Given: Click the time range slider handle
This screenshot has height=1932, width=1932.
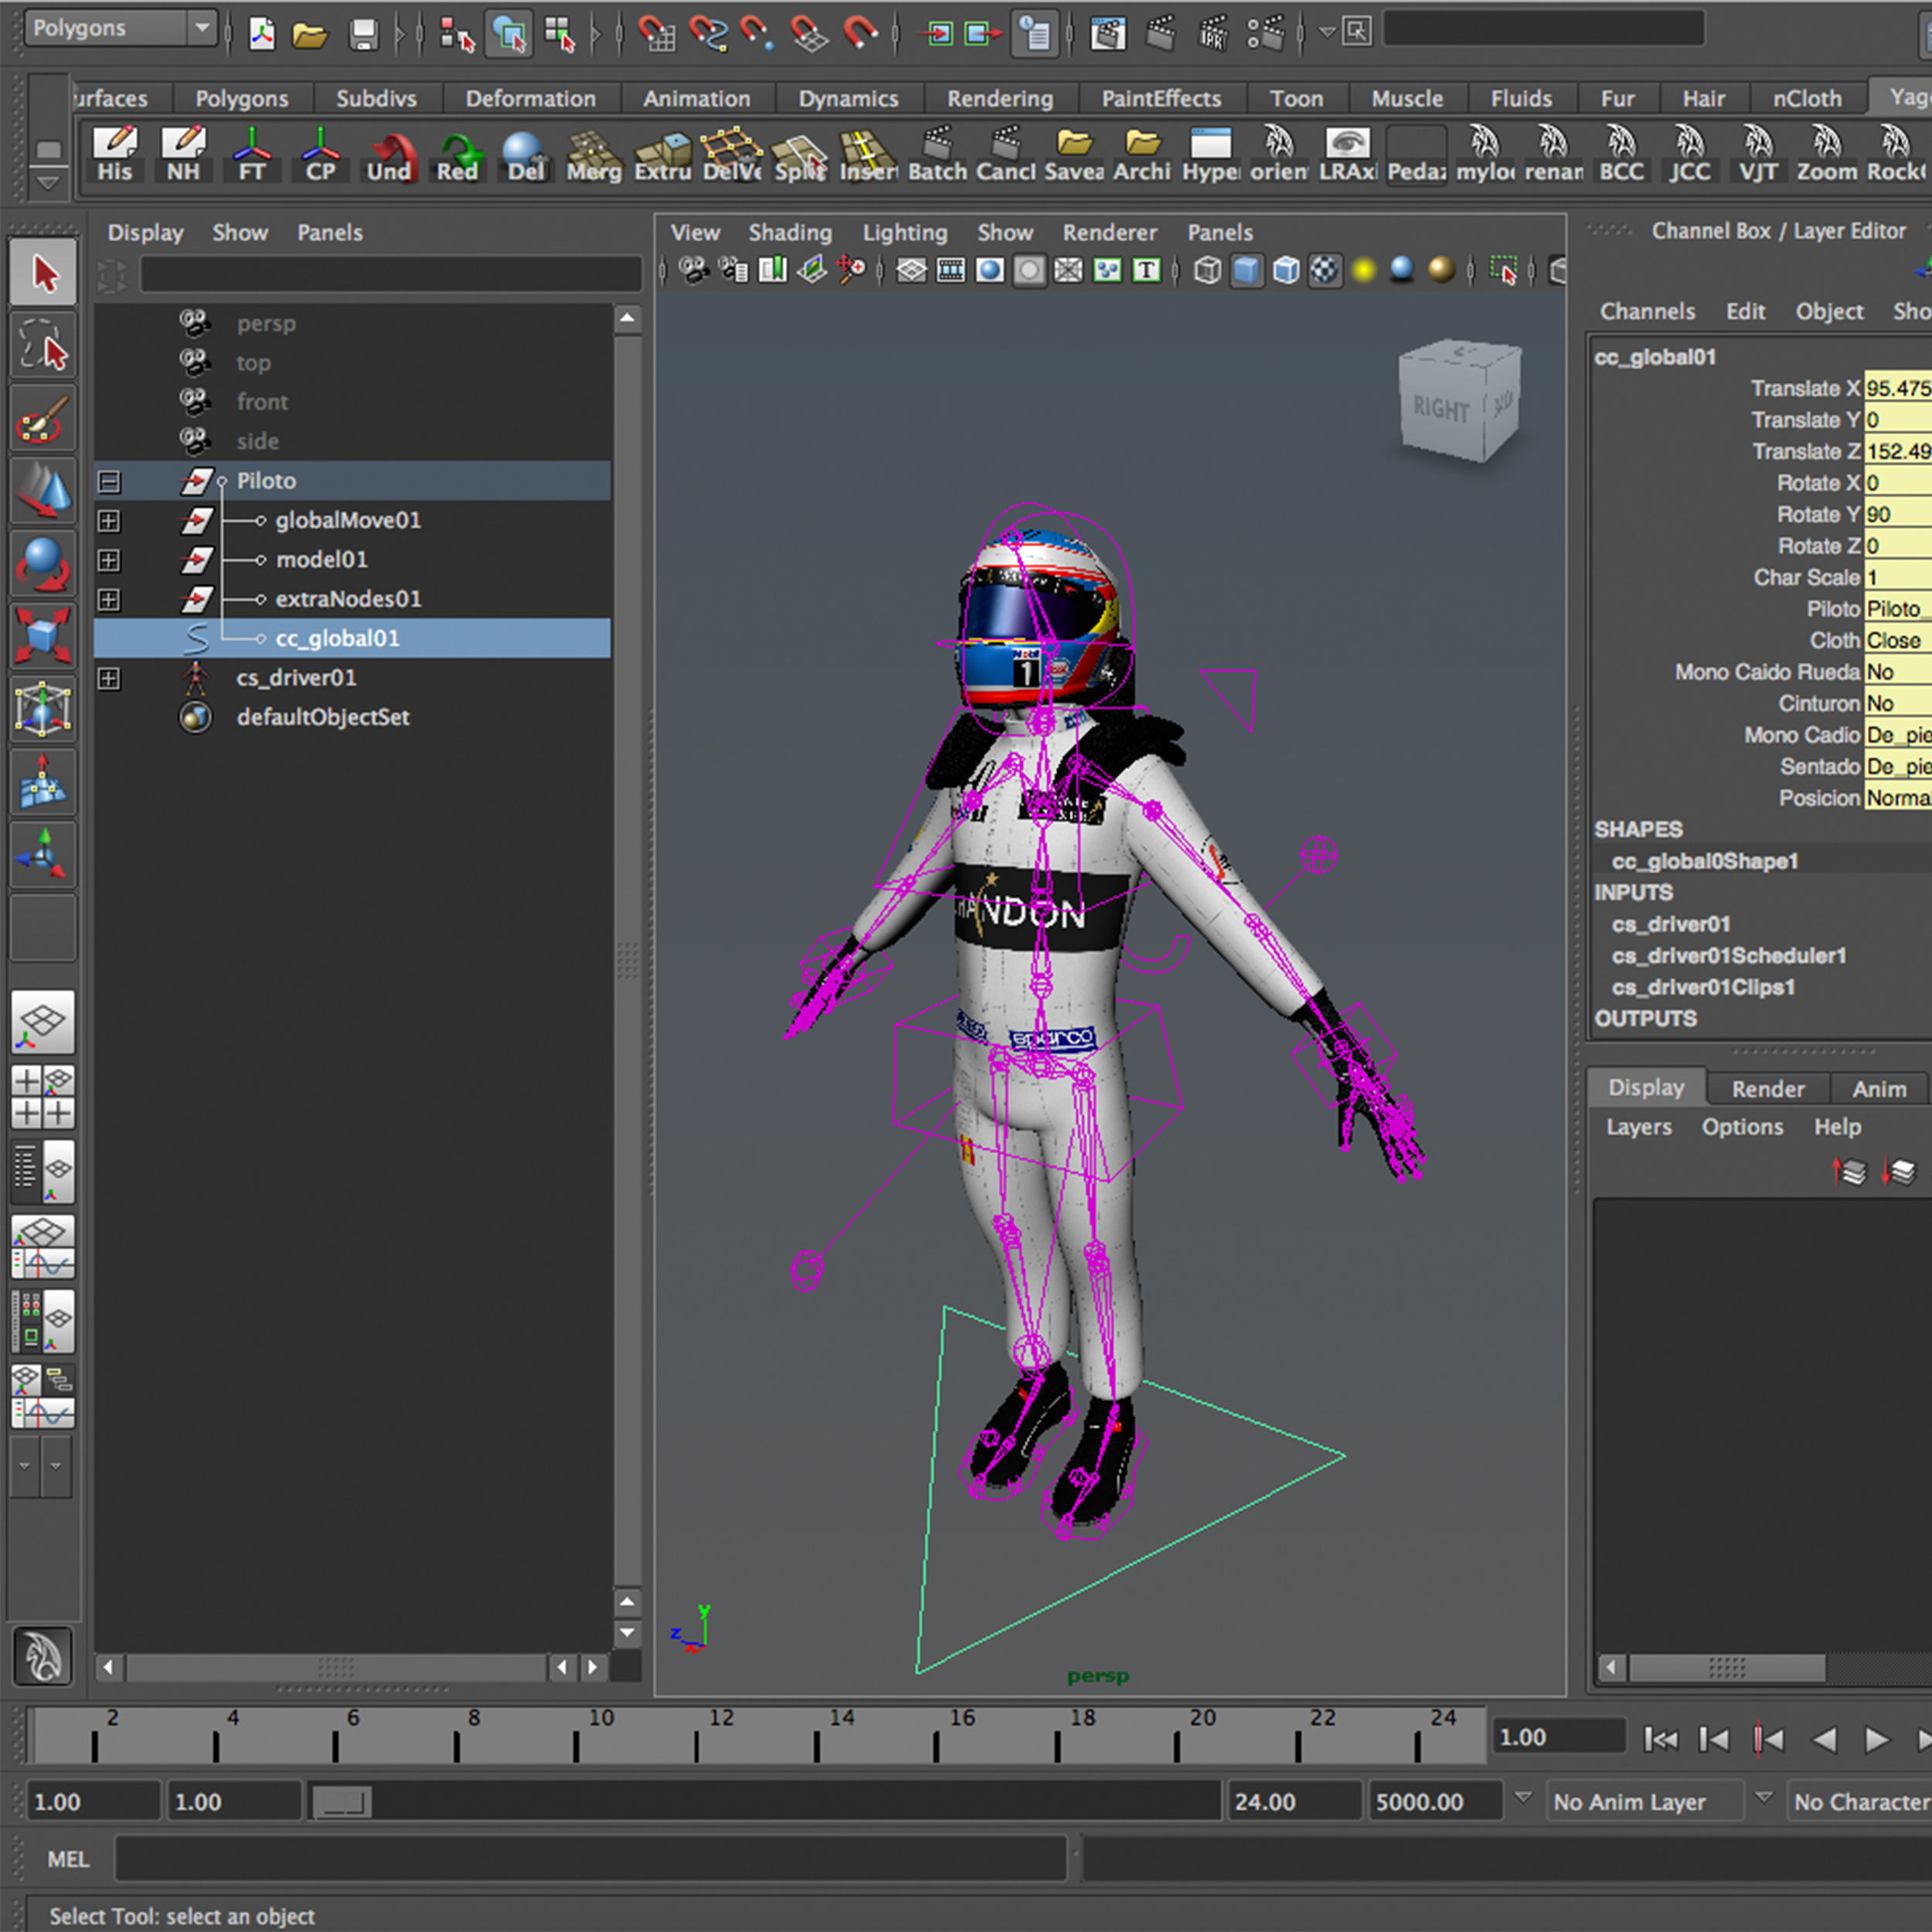Looking at the screenshot, I should [x=342, y=1801].
